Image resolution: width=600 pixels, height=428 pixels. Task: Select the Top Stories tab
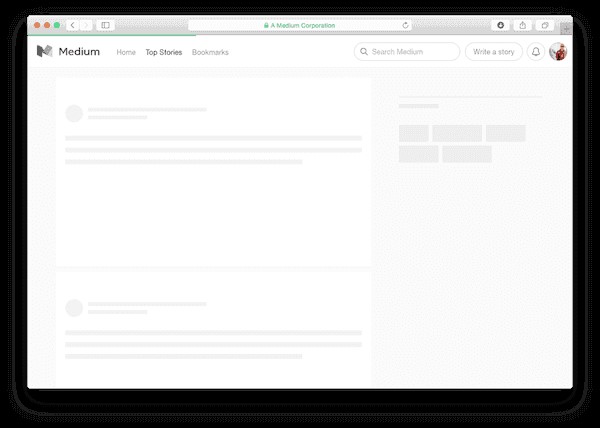click(164, 52)
